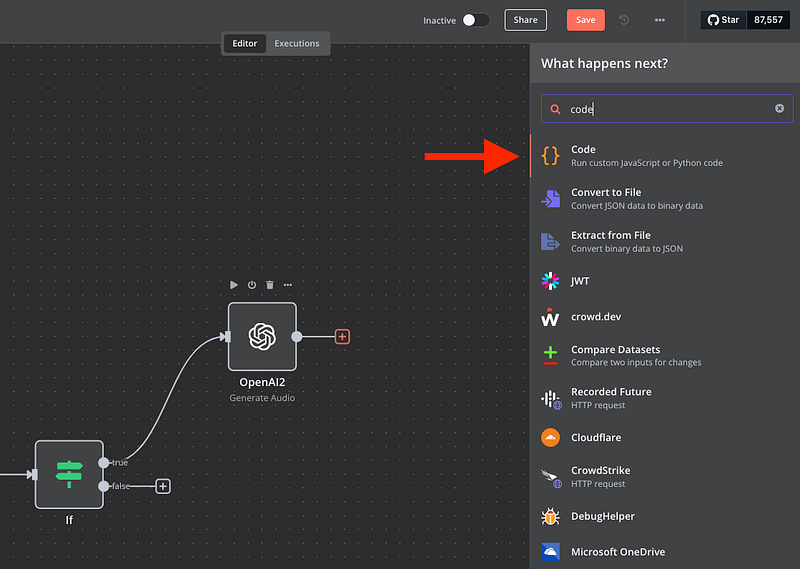This screenshot has height=569, width=800.
Task: Open the workflow history icon
Action: [x=625, y=20]
